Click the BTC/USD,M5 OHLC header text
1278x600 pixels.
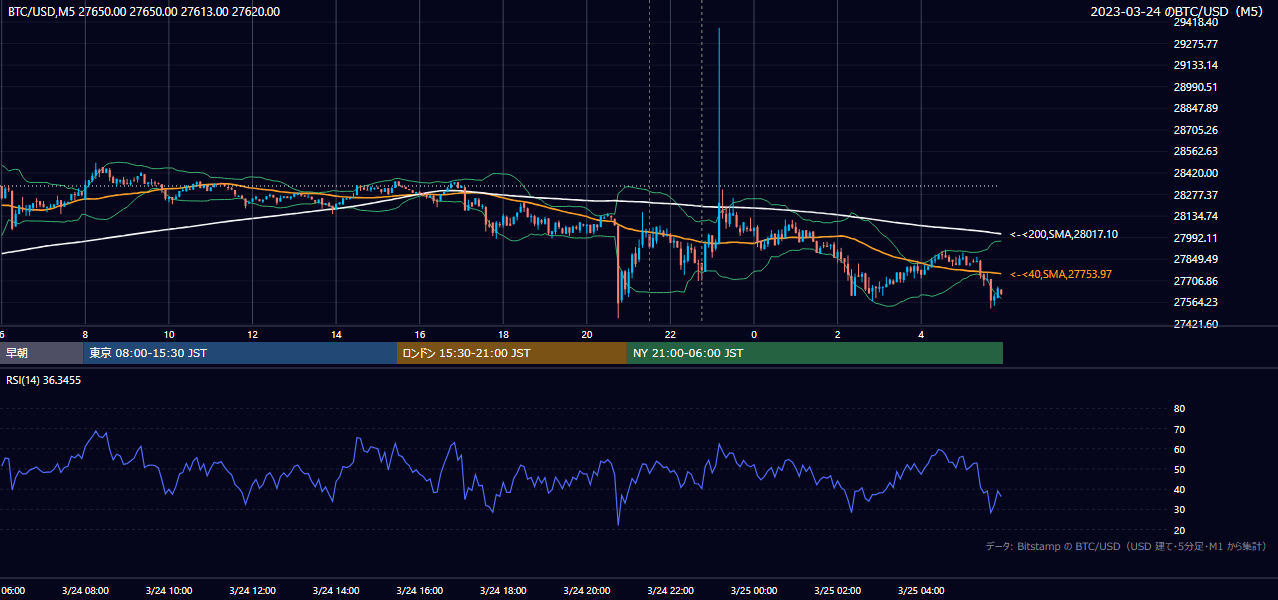click(x=144, y=12)
